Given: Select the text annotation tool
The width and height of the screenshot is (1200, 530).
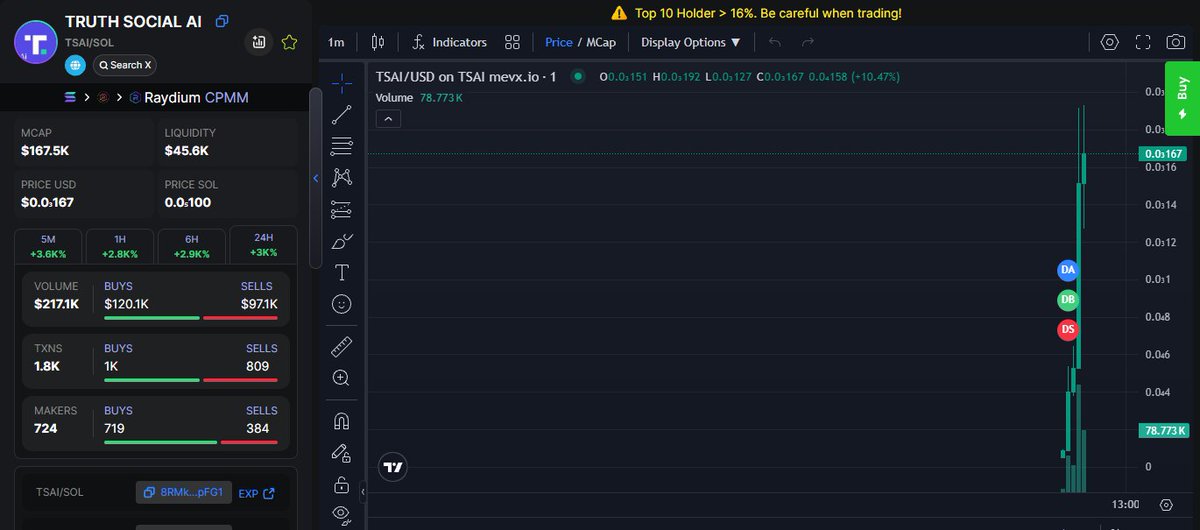Looking at the screenshot, I should click(341, 272).
